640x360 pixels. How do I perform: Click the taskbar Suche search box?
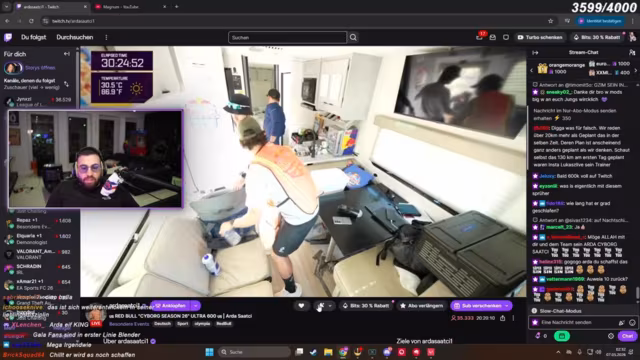pos(255,352)
